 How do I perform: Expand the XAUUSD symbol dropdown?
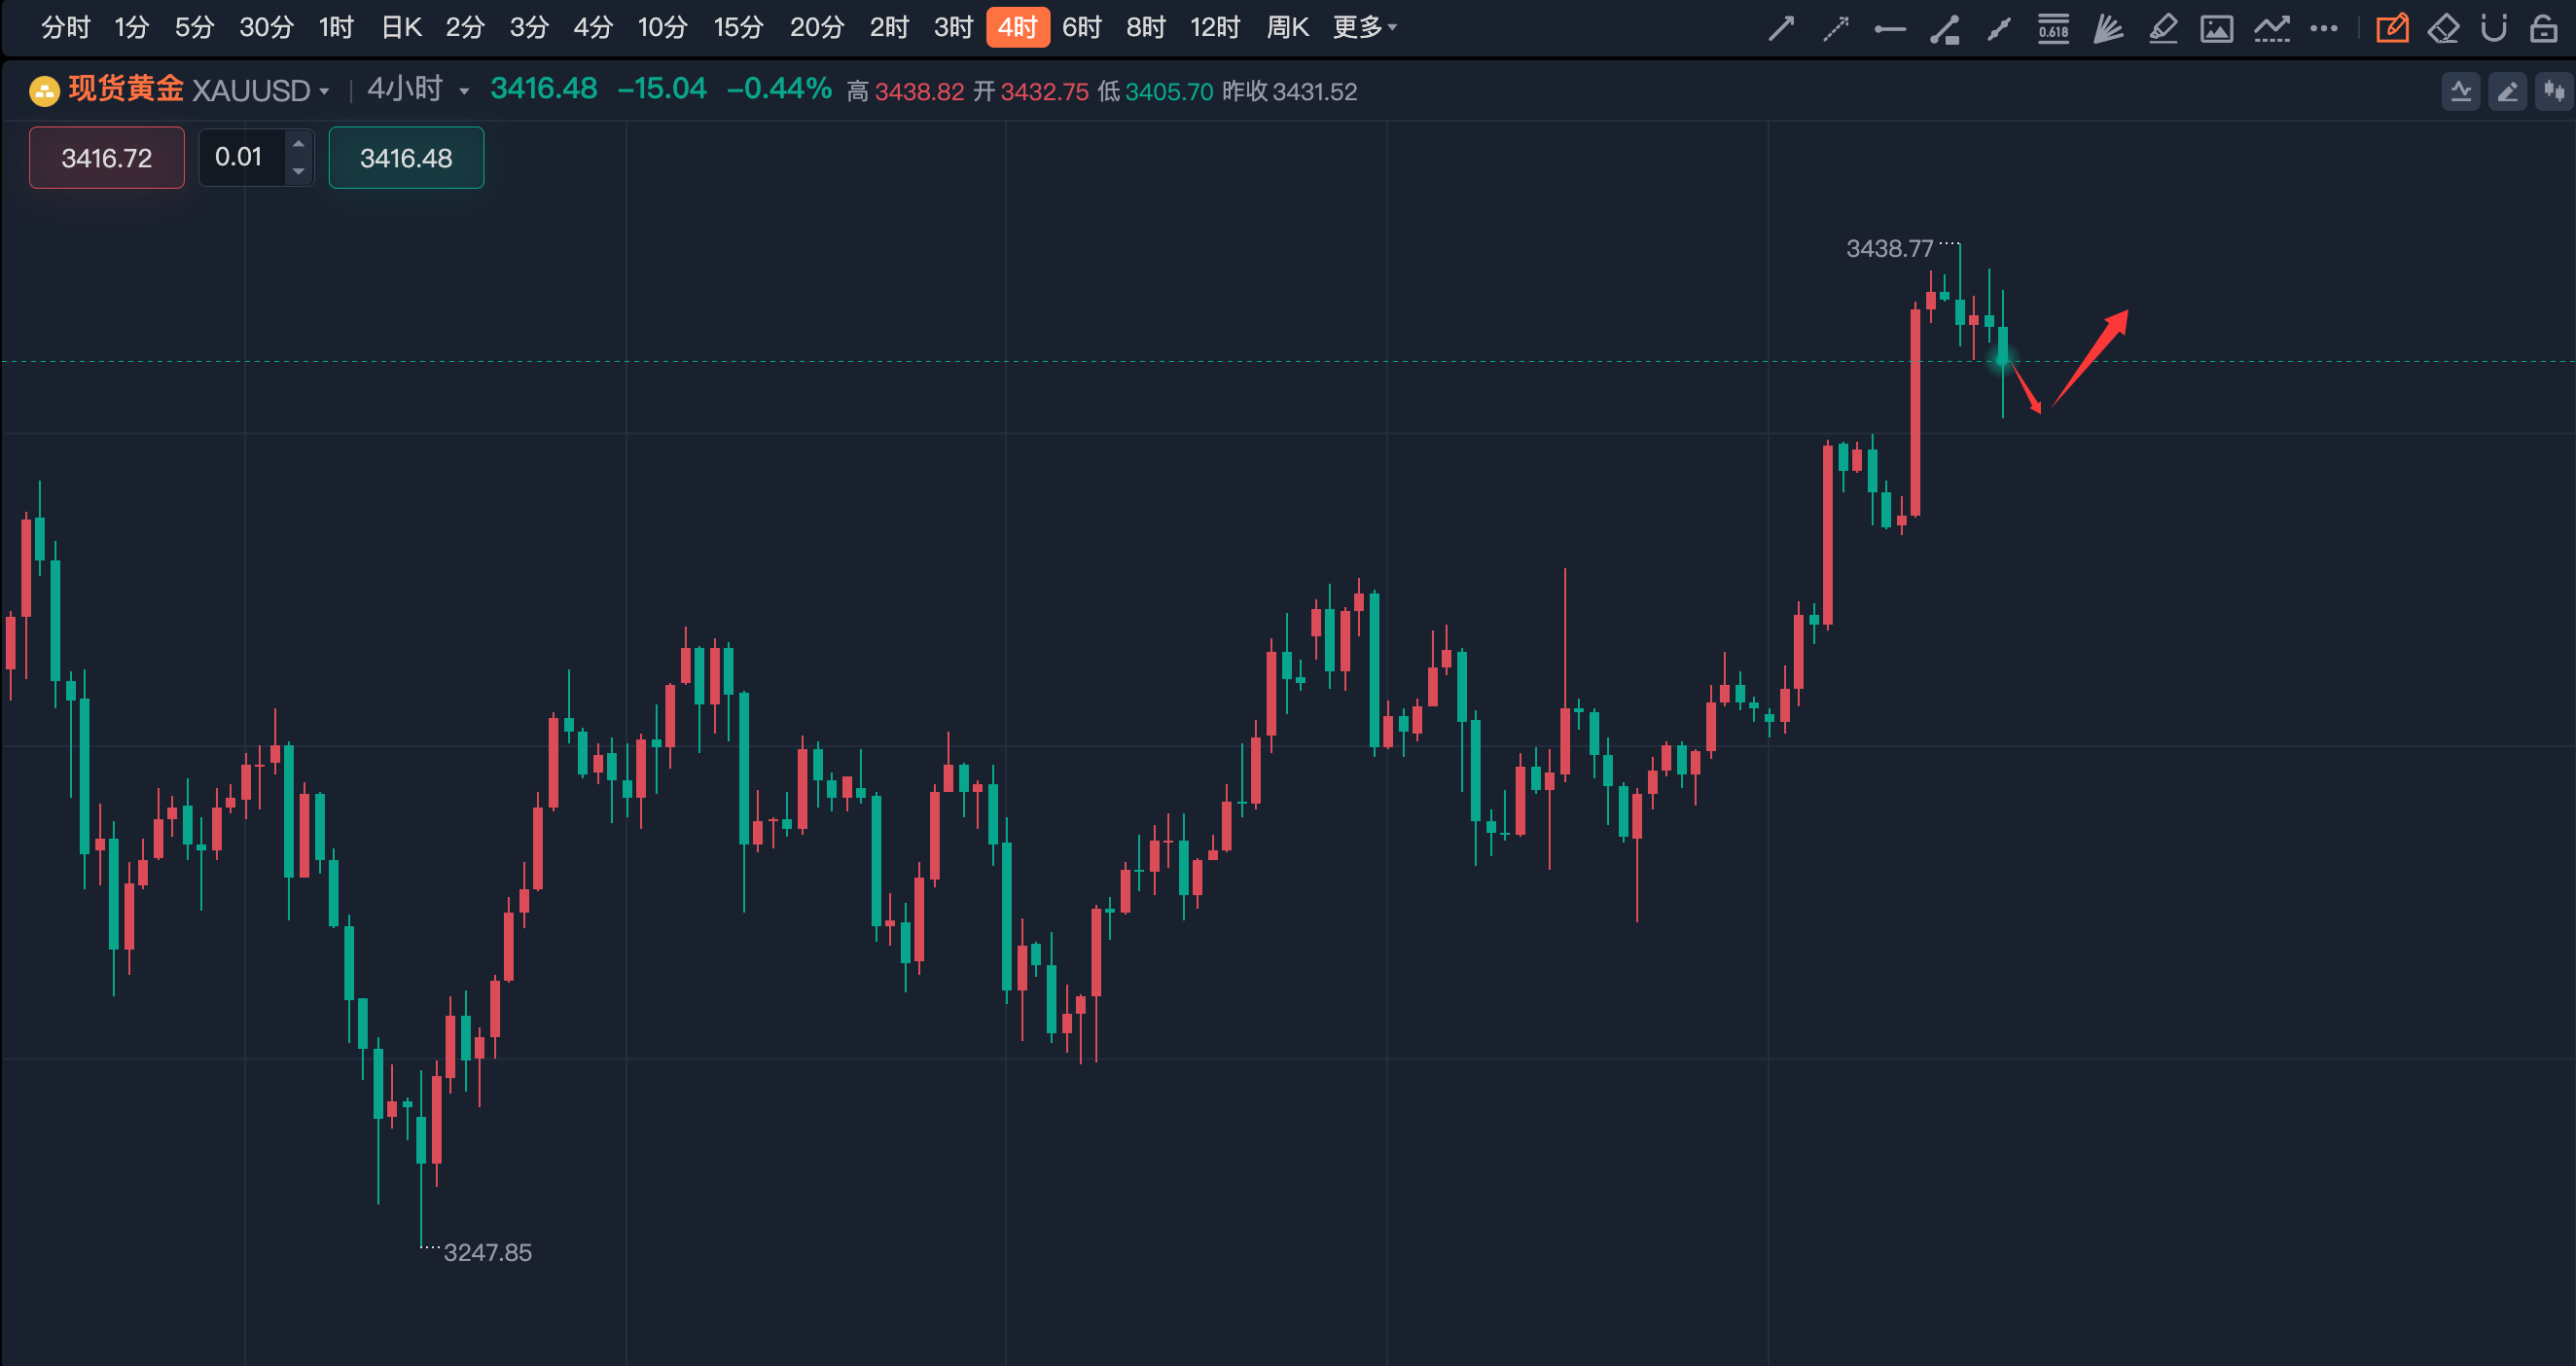[x=324, y=91]
